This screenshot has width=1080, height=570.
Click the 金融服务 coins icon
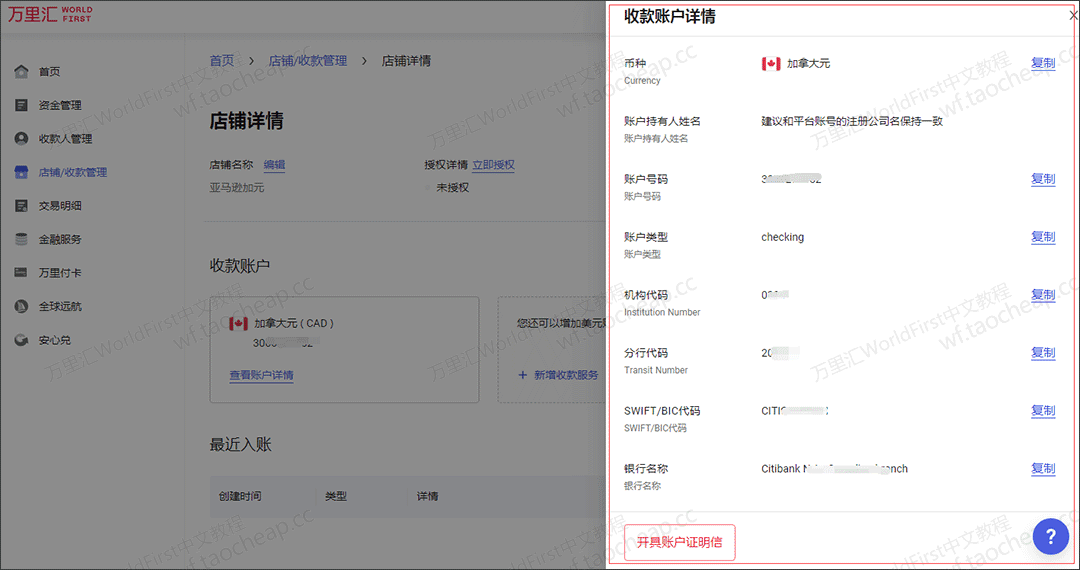(21, 239)
